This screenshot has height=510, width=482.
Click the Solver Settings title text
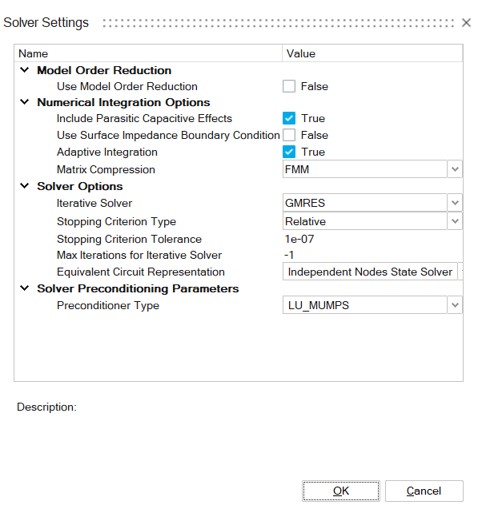point(46,23)
